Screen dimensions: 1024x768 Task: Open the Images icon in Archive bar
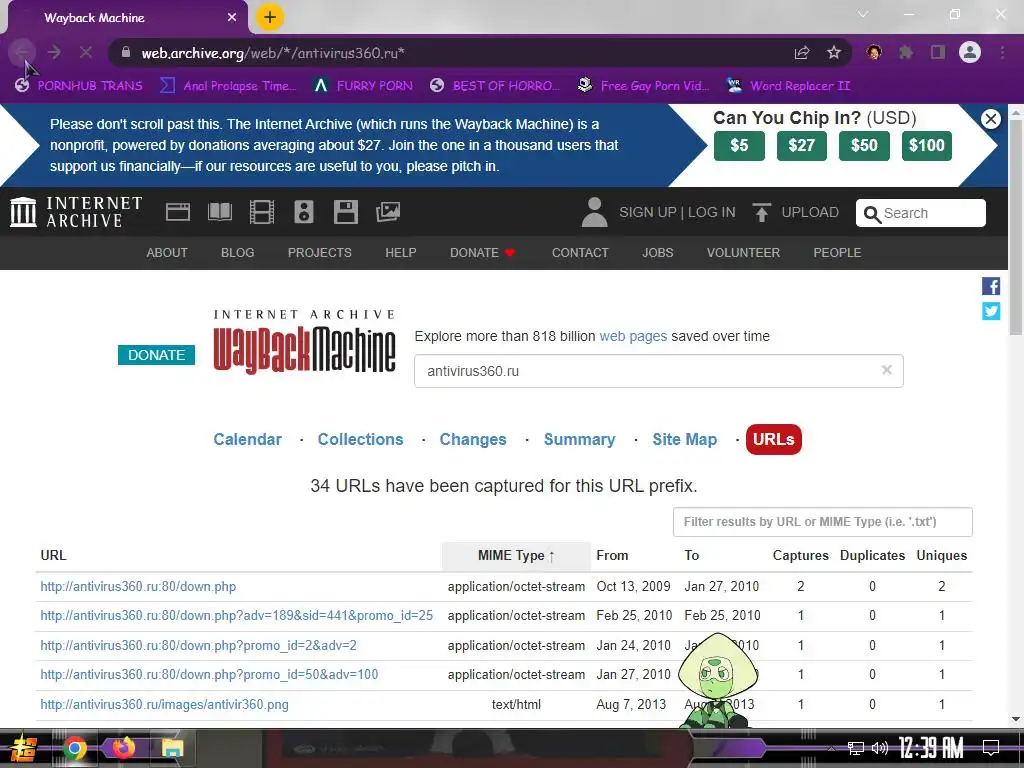click(388, 212)
